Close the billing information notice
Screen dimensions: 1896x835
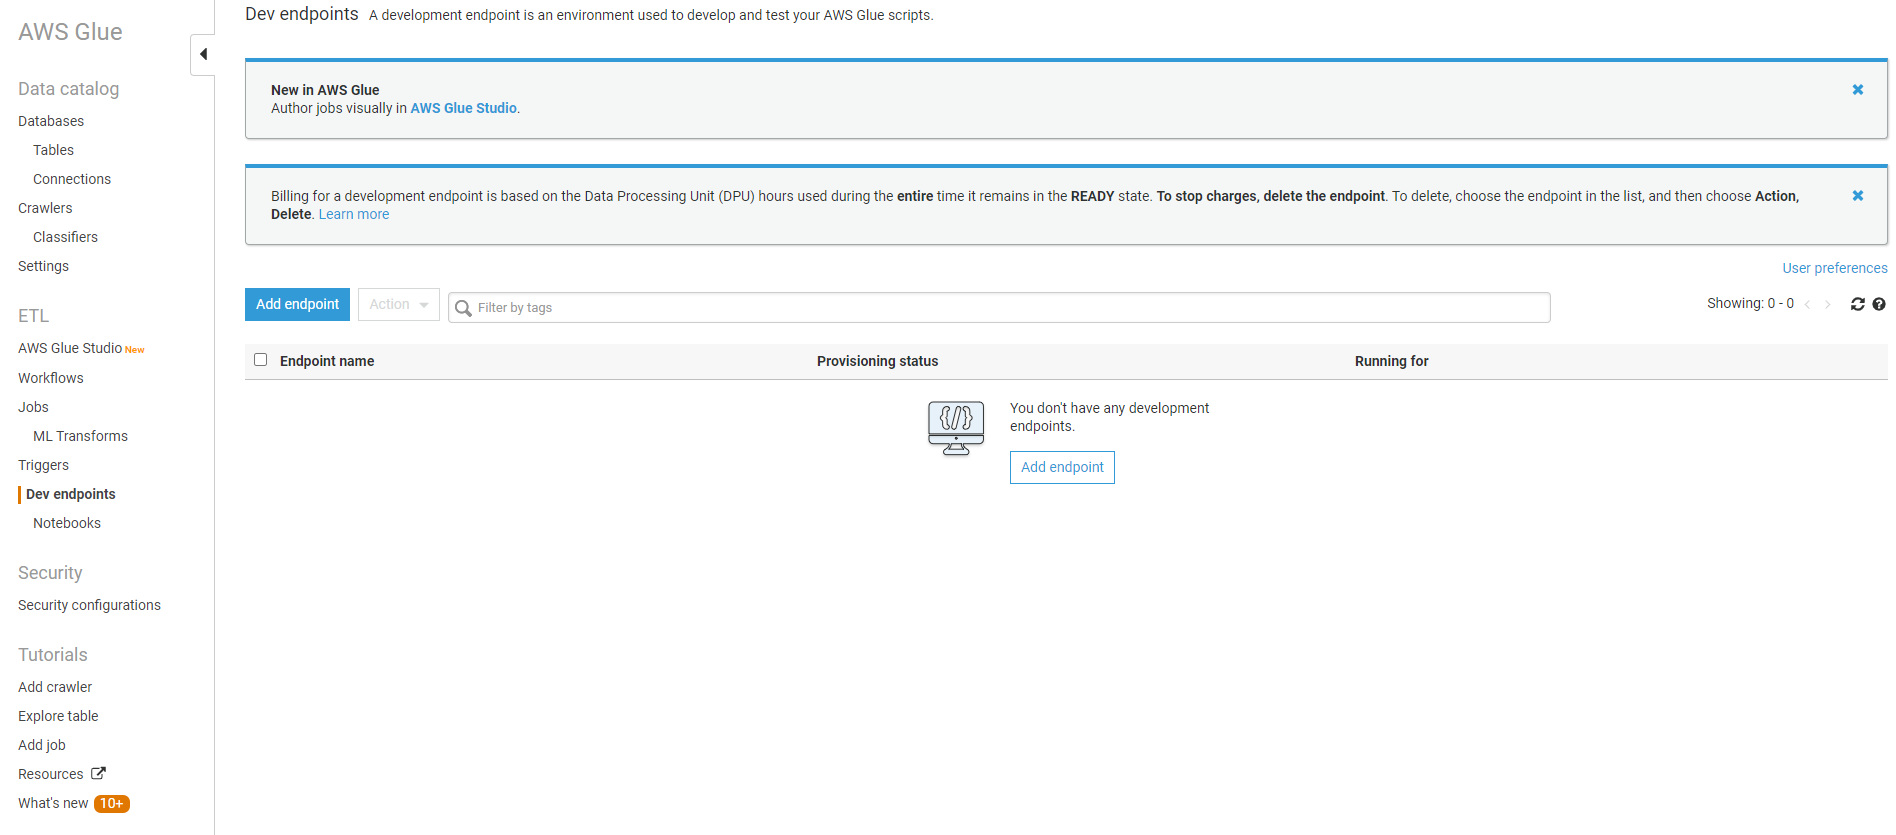1857,196
